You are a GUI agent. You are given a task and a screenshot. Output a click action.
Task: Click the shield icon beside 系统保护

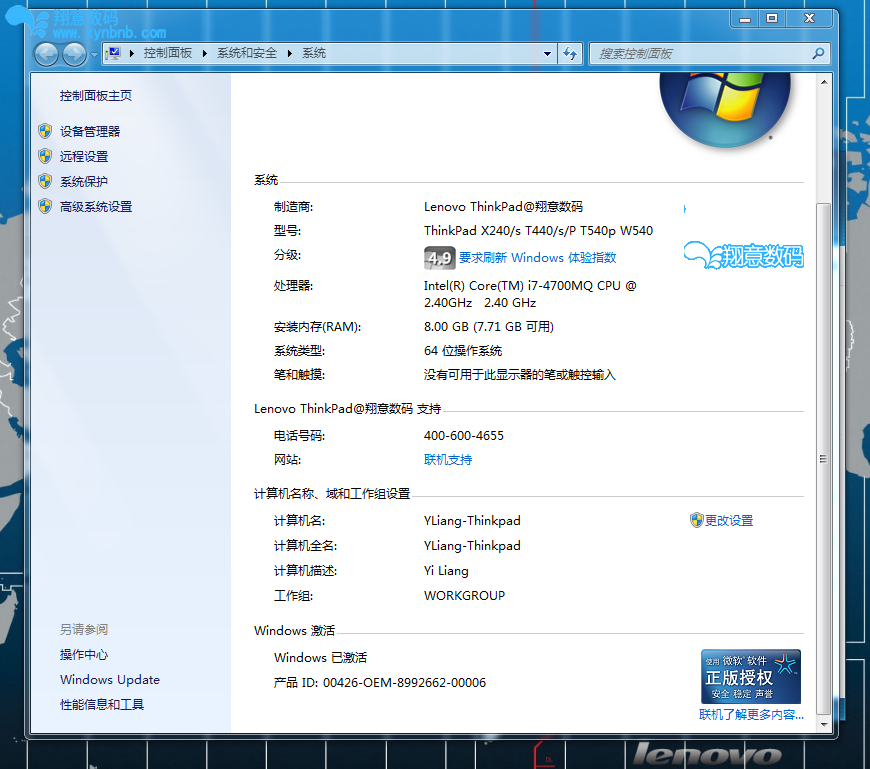click(45, 181)
